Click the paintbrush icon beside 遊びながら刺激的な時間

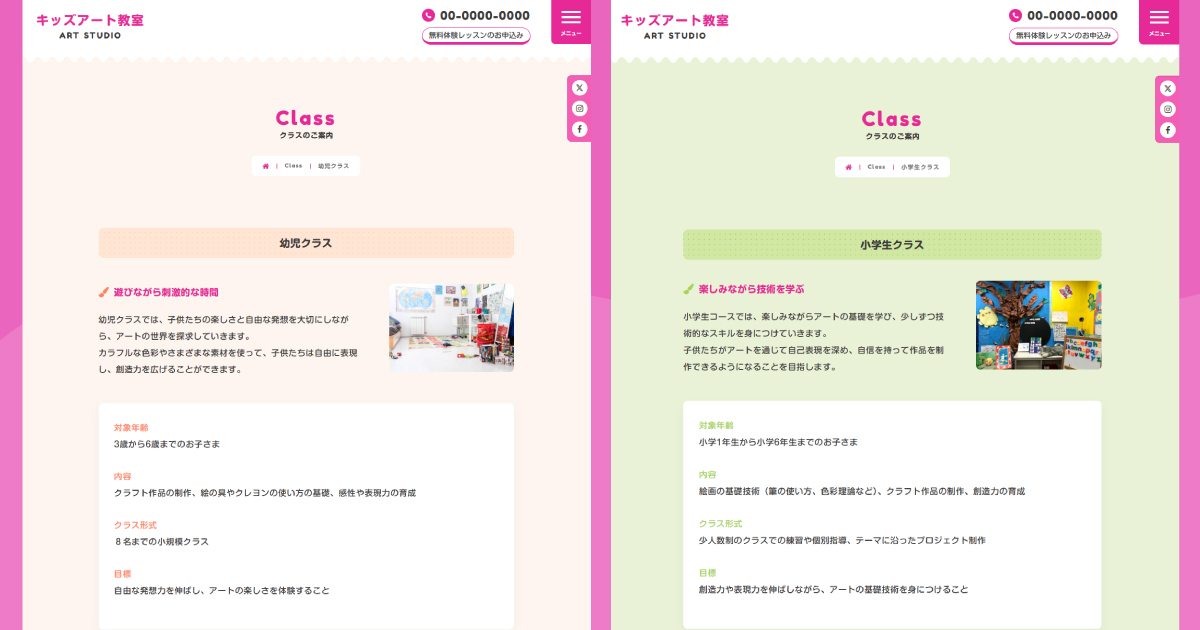(x=103, y=291)
